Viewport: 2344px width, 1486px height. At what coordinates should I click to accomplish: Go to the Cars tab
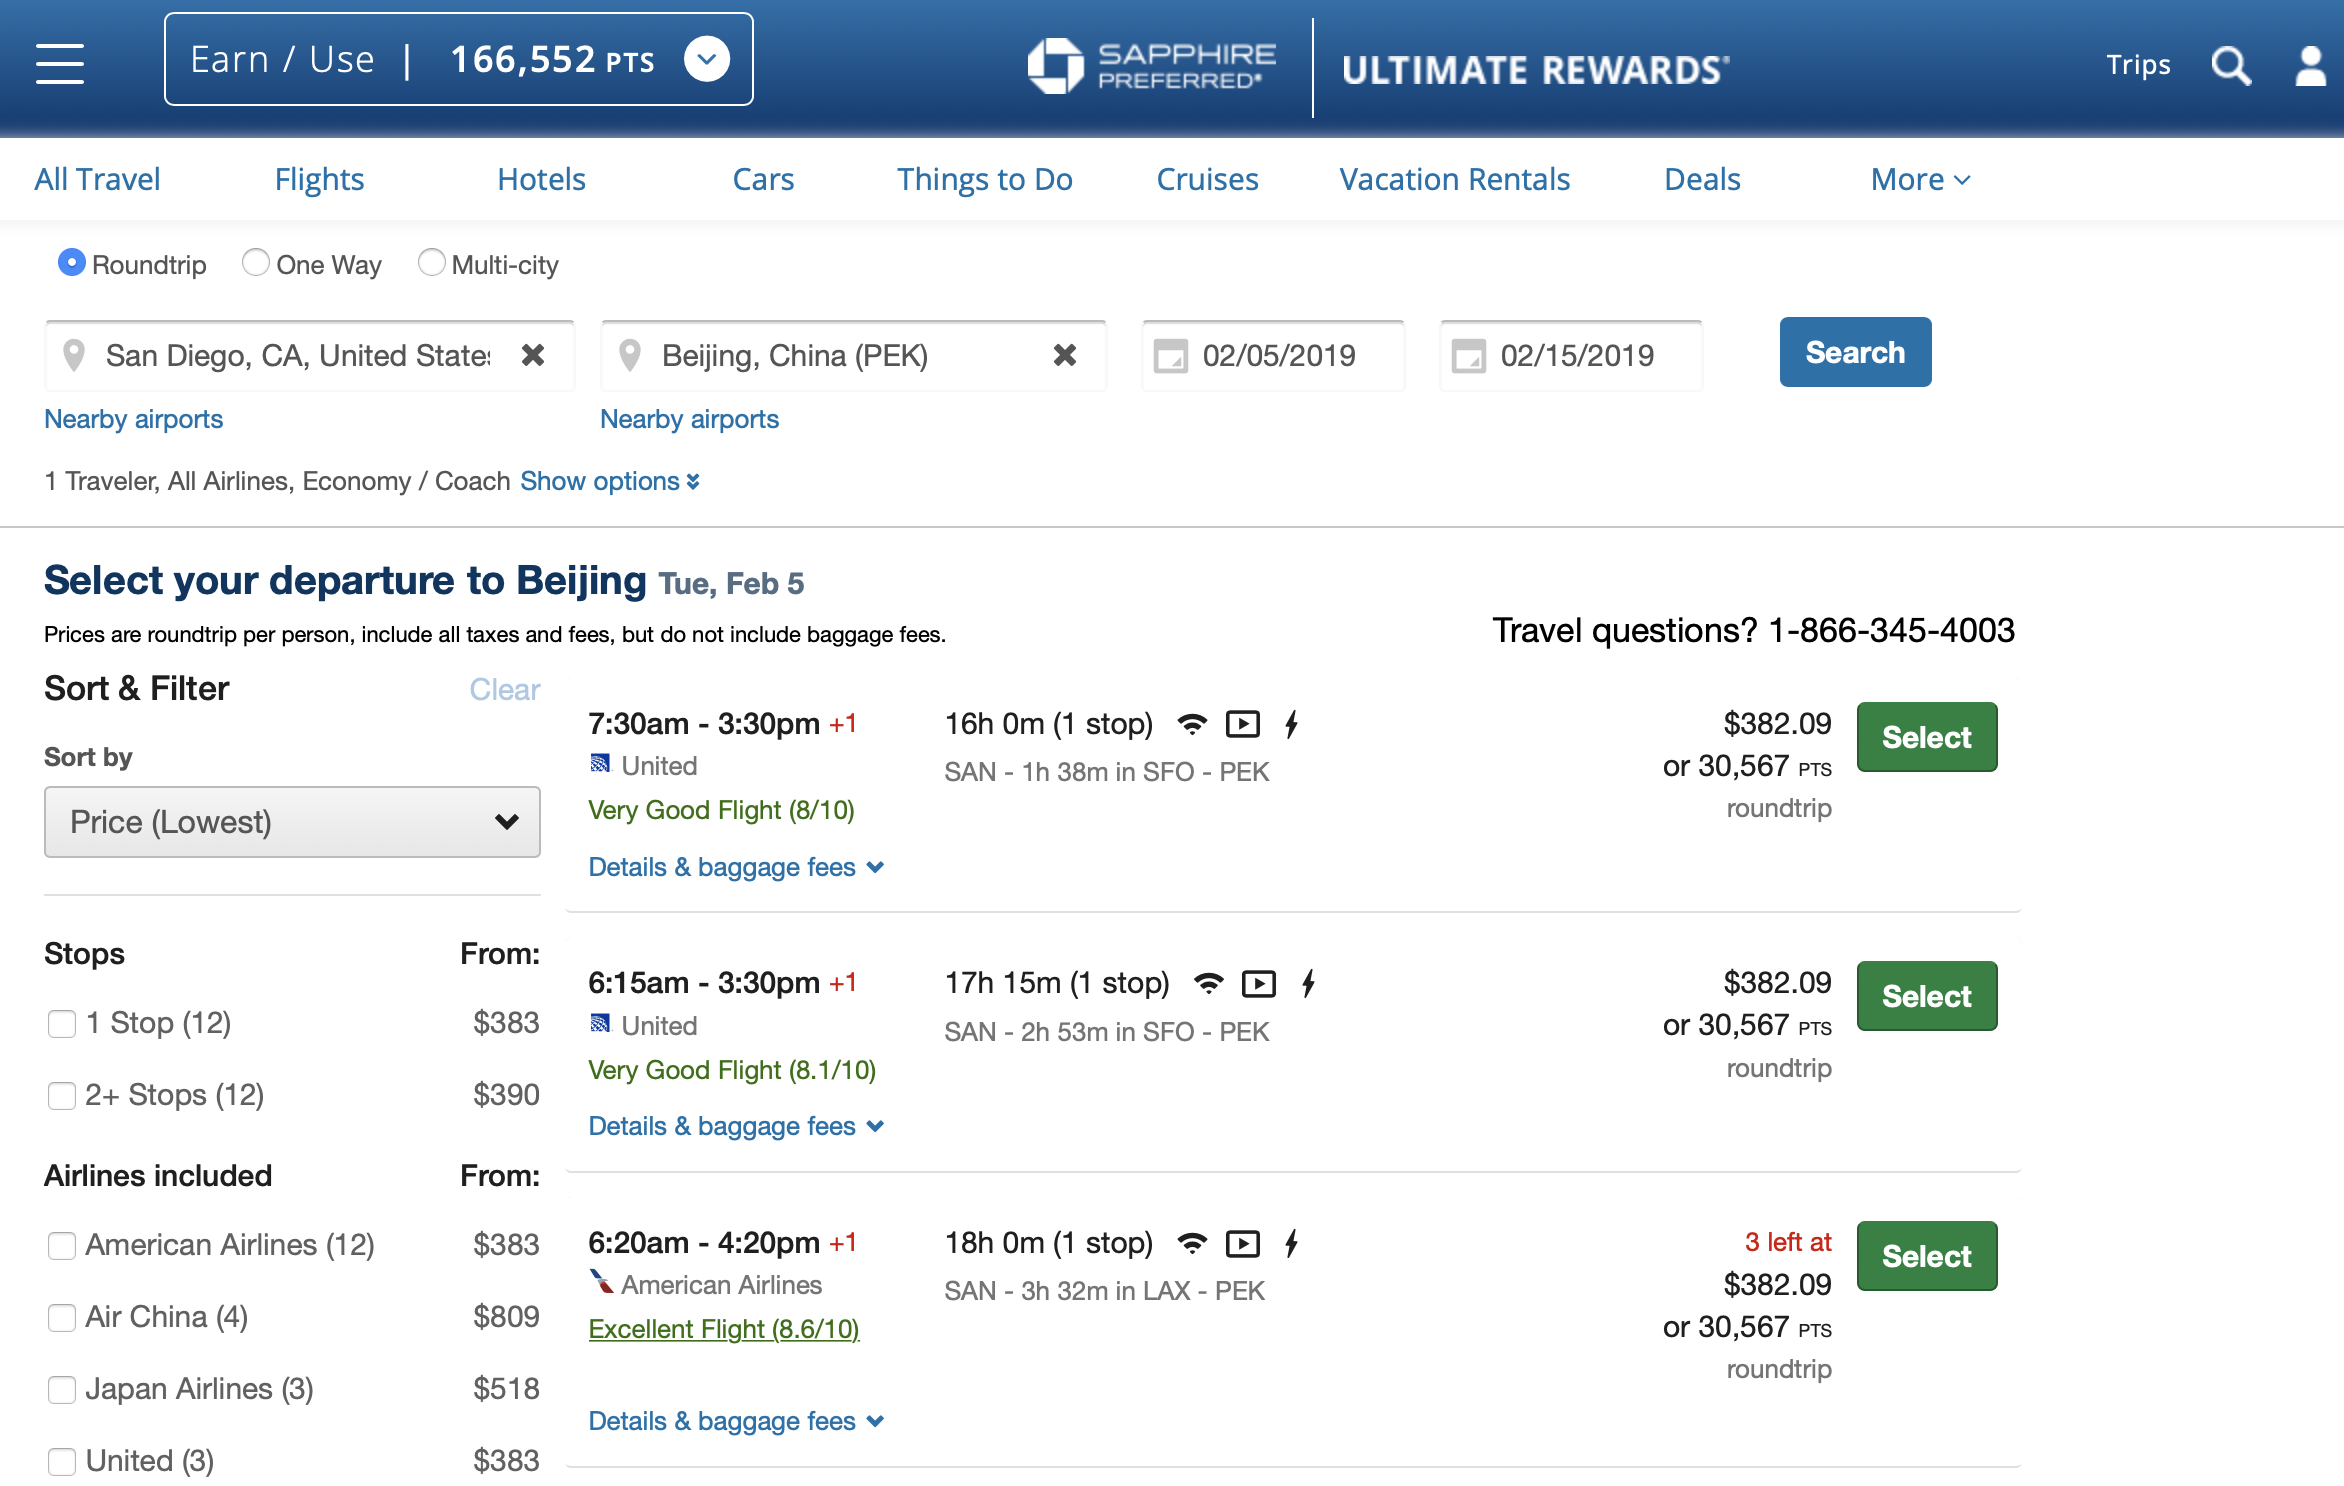(x=763, y=179)
